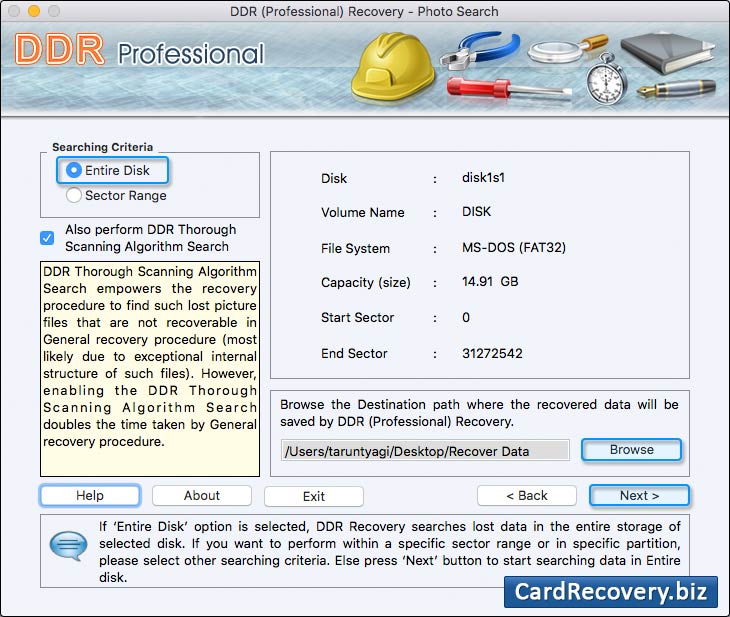The image size is (730, 617).
Task: Click the window minimize yellow button
Action: tap(34, 11)
